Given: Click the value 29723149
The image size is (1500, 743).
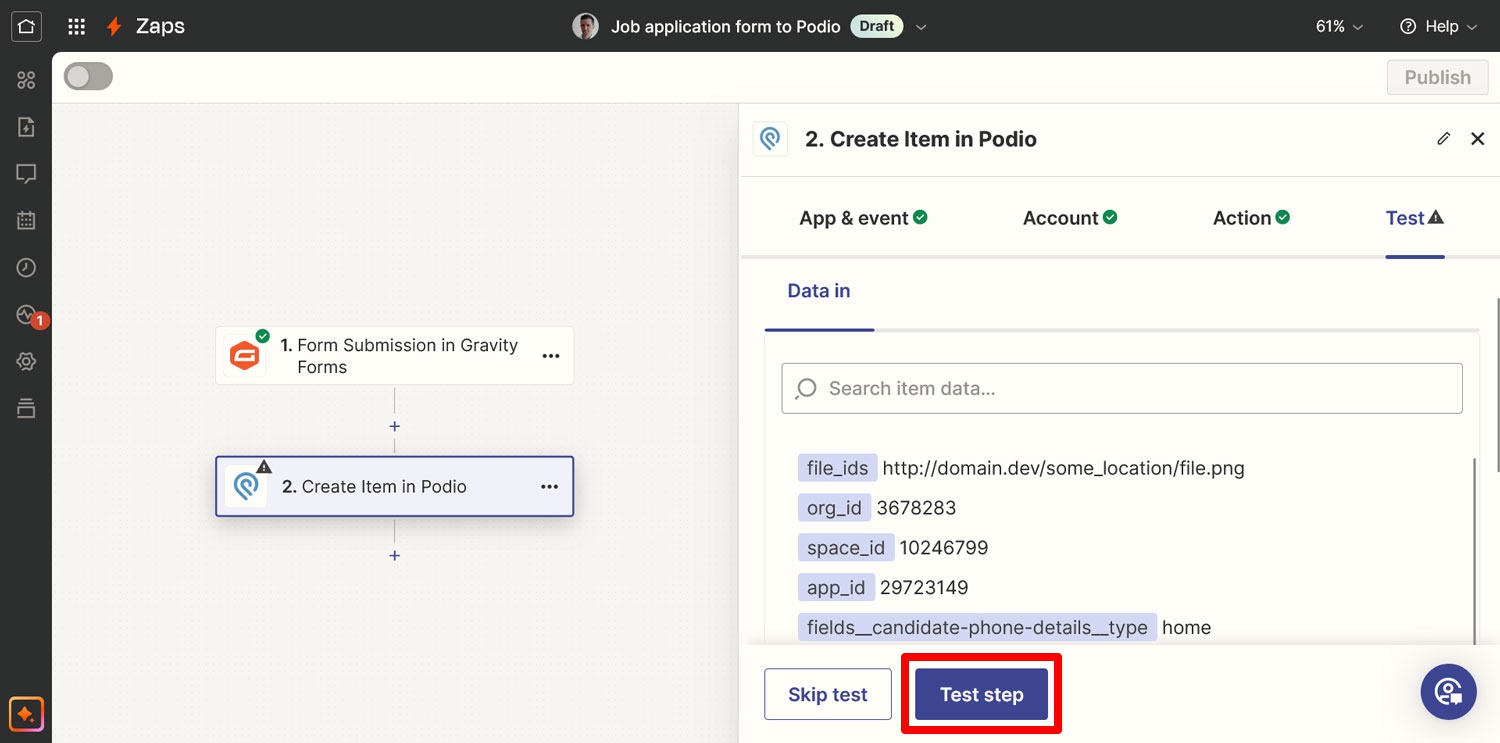Looking at the screenshot, I should pos(924,588).
